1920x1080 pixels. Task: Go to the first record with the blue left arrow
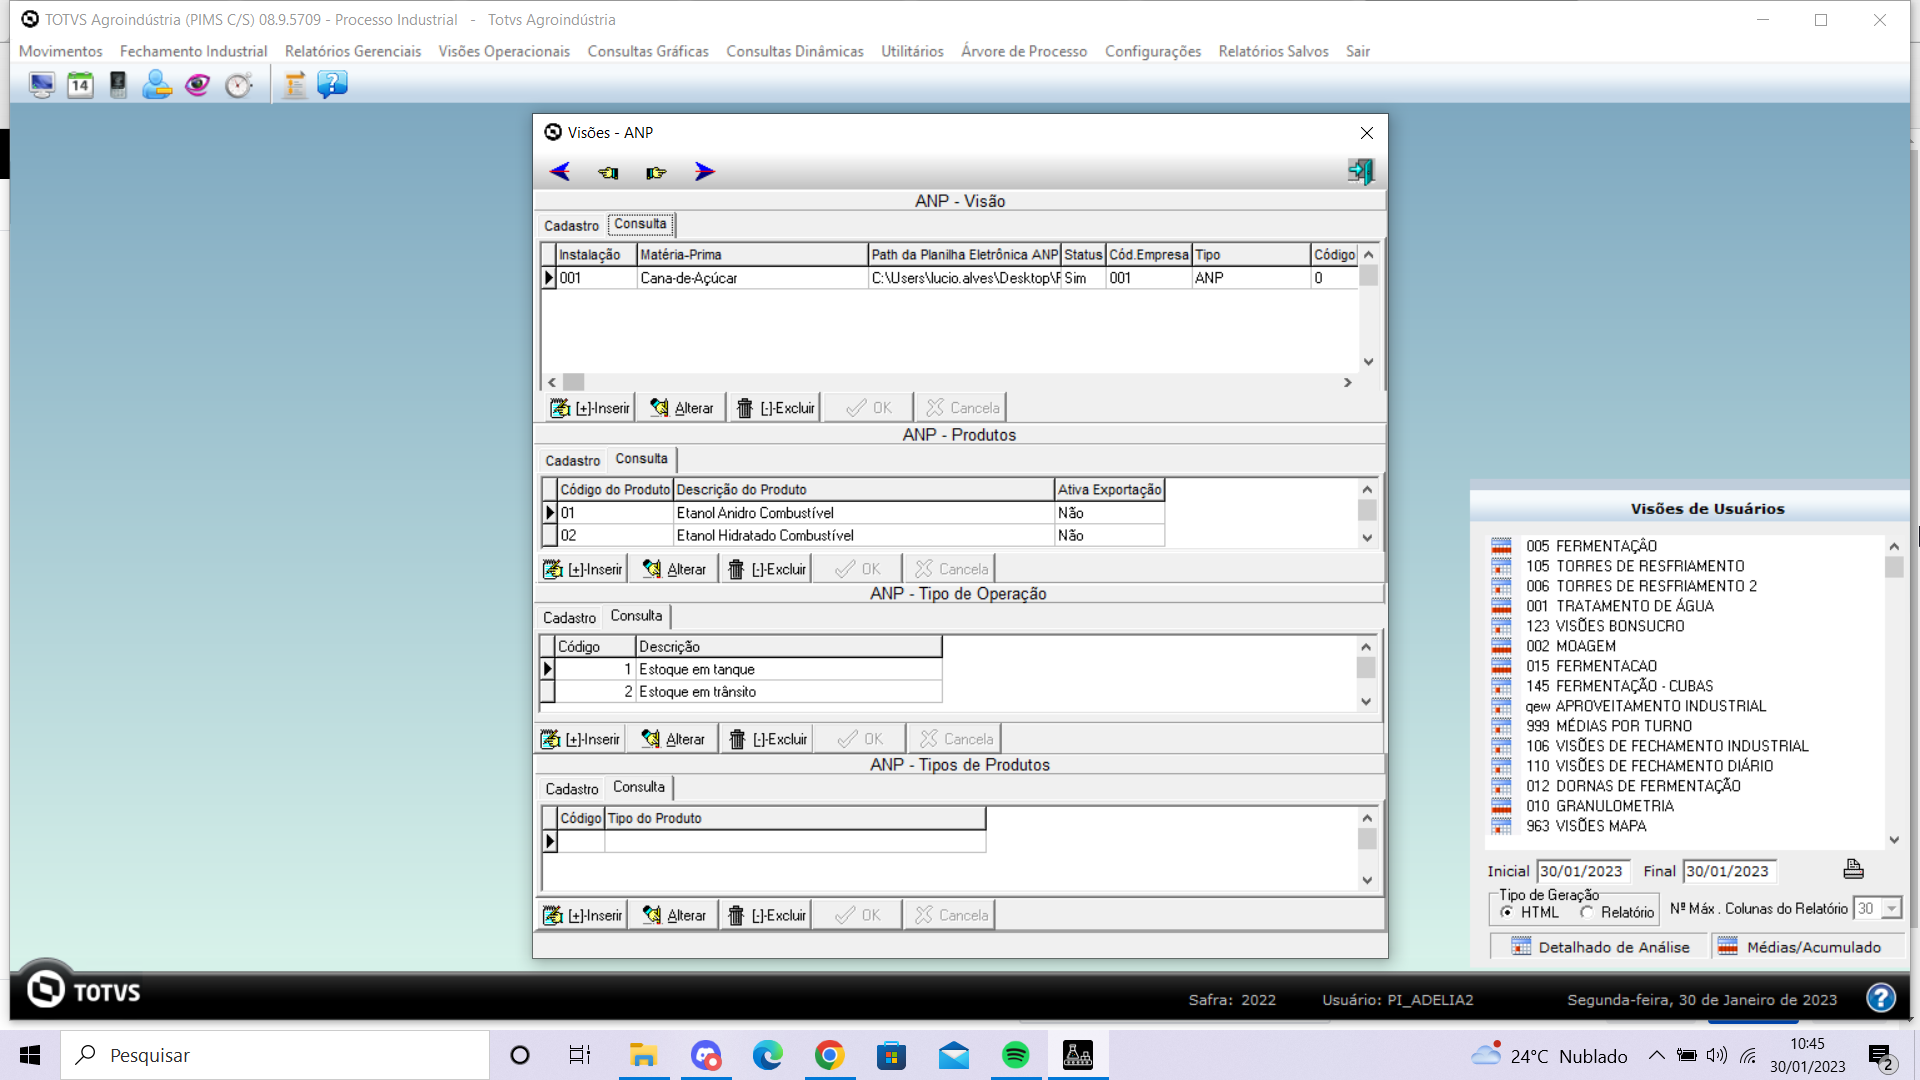click(560, 172)
